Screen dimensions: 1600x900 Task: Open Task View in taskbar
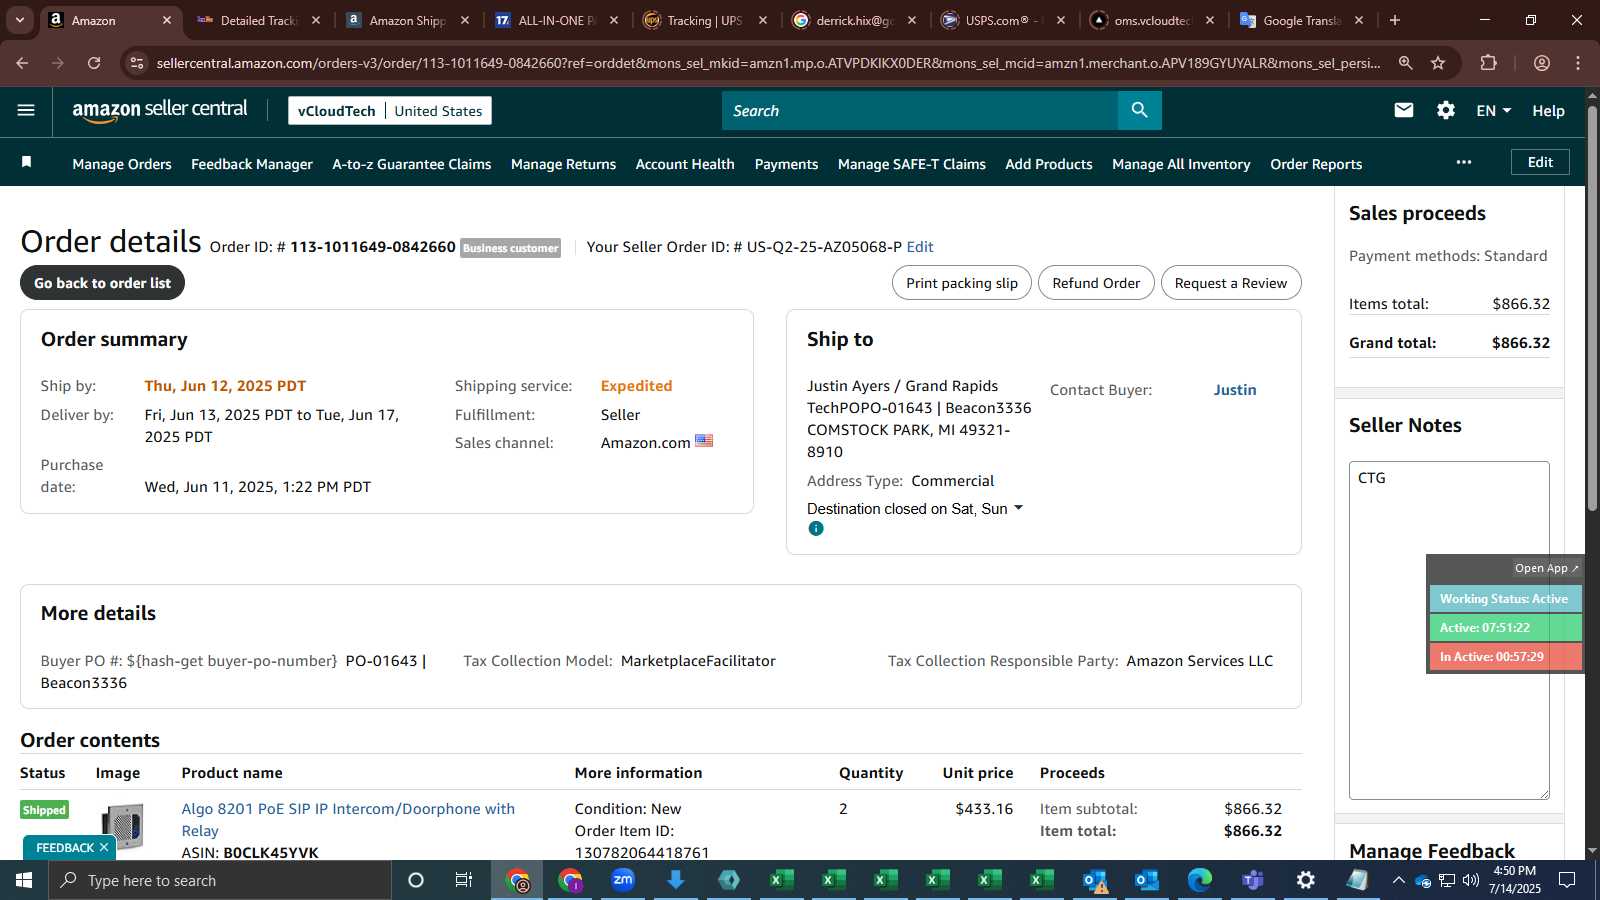click(464, 880)
